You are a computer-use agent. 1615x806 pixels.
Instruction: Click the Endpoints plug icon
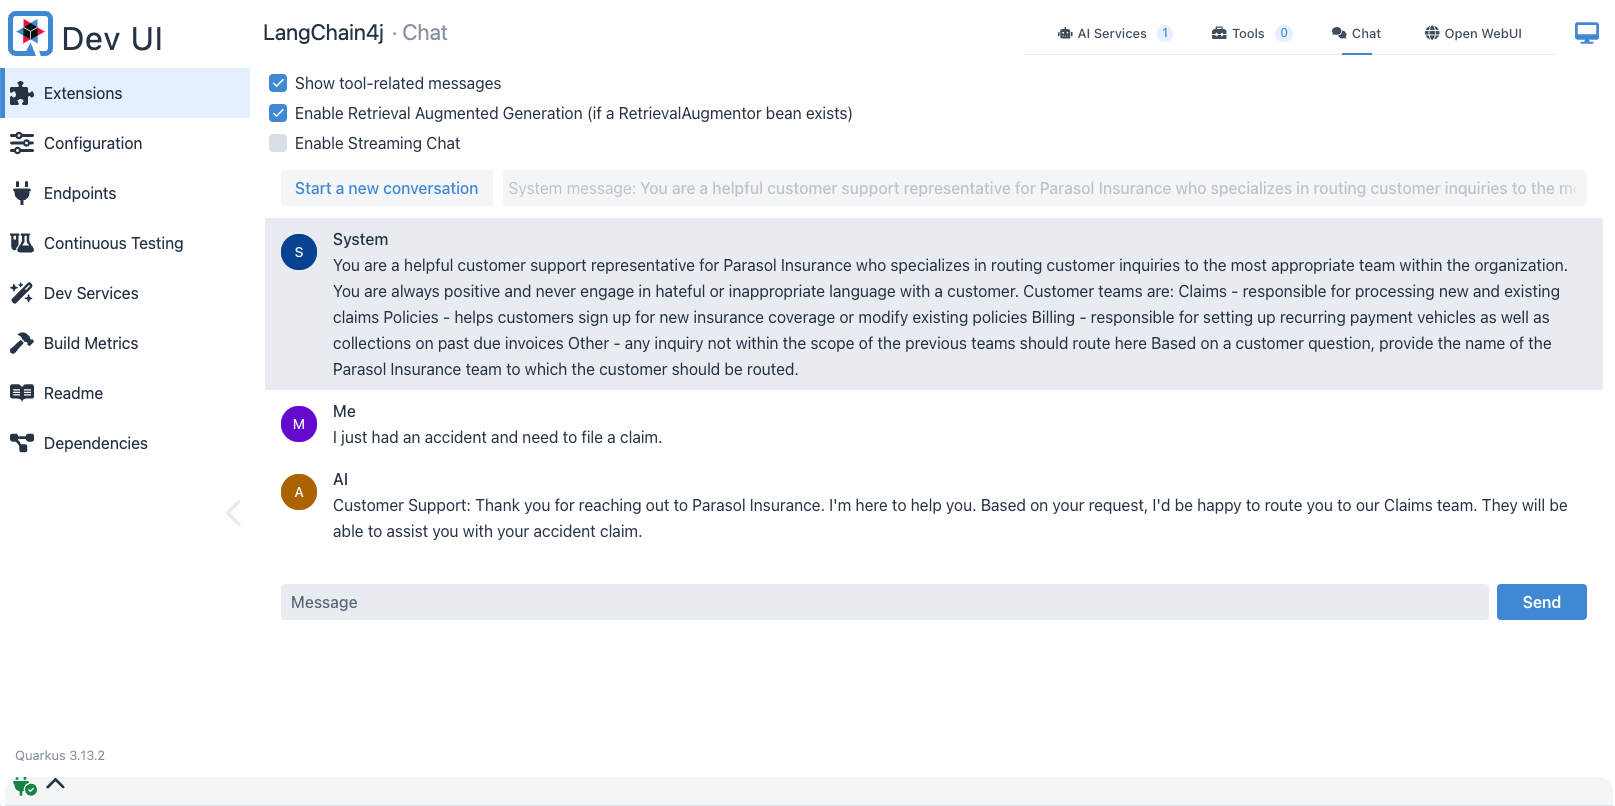(22, 193)
